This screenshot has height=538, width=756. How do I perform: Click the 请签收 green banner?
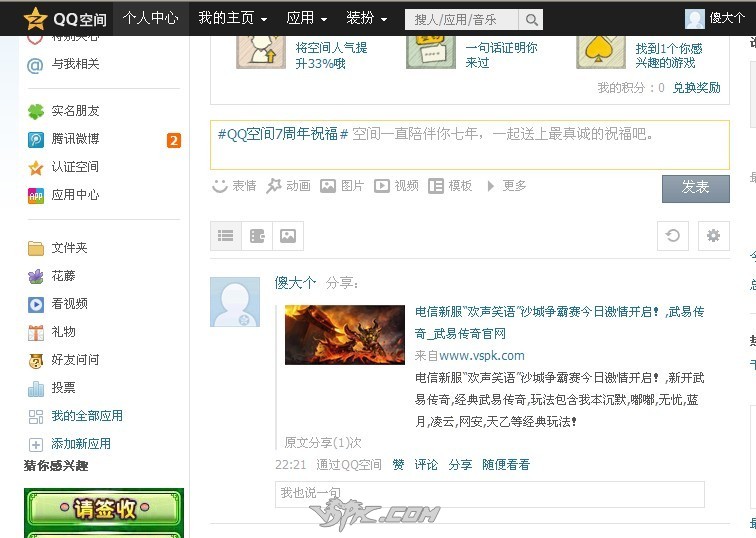[x=104, y=509]
